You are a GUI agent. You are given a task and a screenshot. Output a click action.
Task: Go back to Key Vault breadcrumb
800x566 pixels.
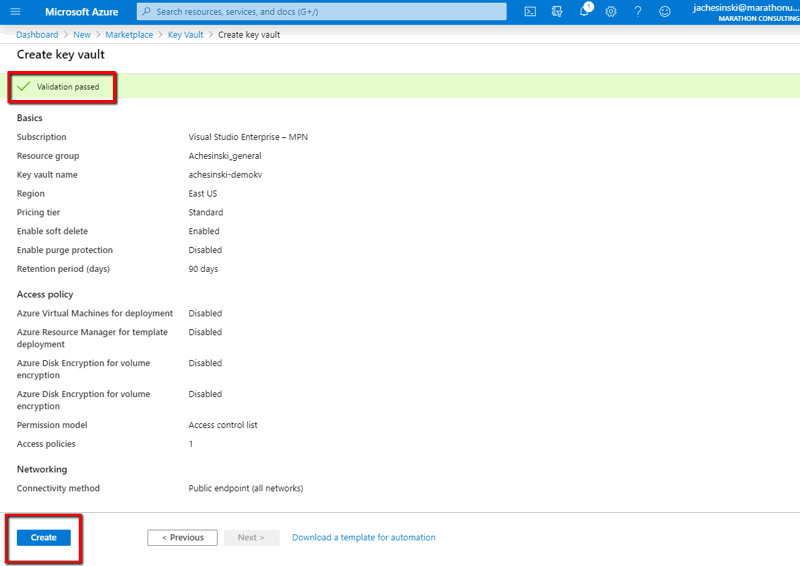point(186,35)
